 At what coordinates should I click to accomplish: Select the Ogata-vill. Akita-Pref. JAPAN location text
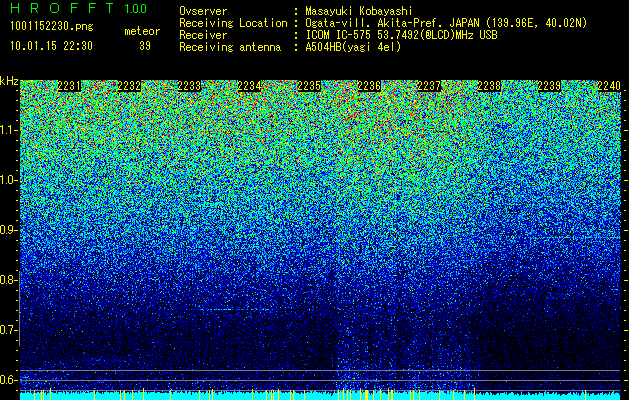pos(446,23)
